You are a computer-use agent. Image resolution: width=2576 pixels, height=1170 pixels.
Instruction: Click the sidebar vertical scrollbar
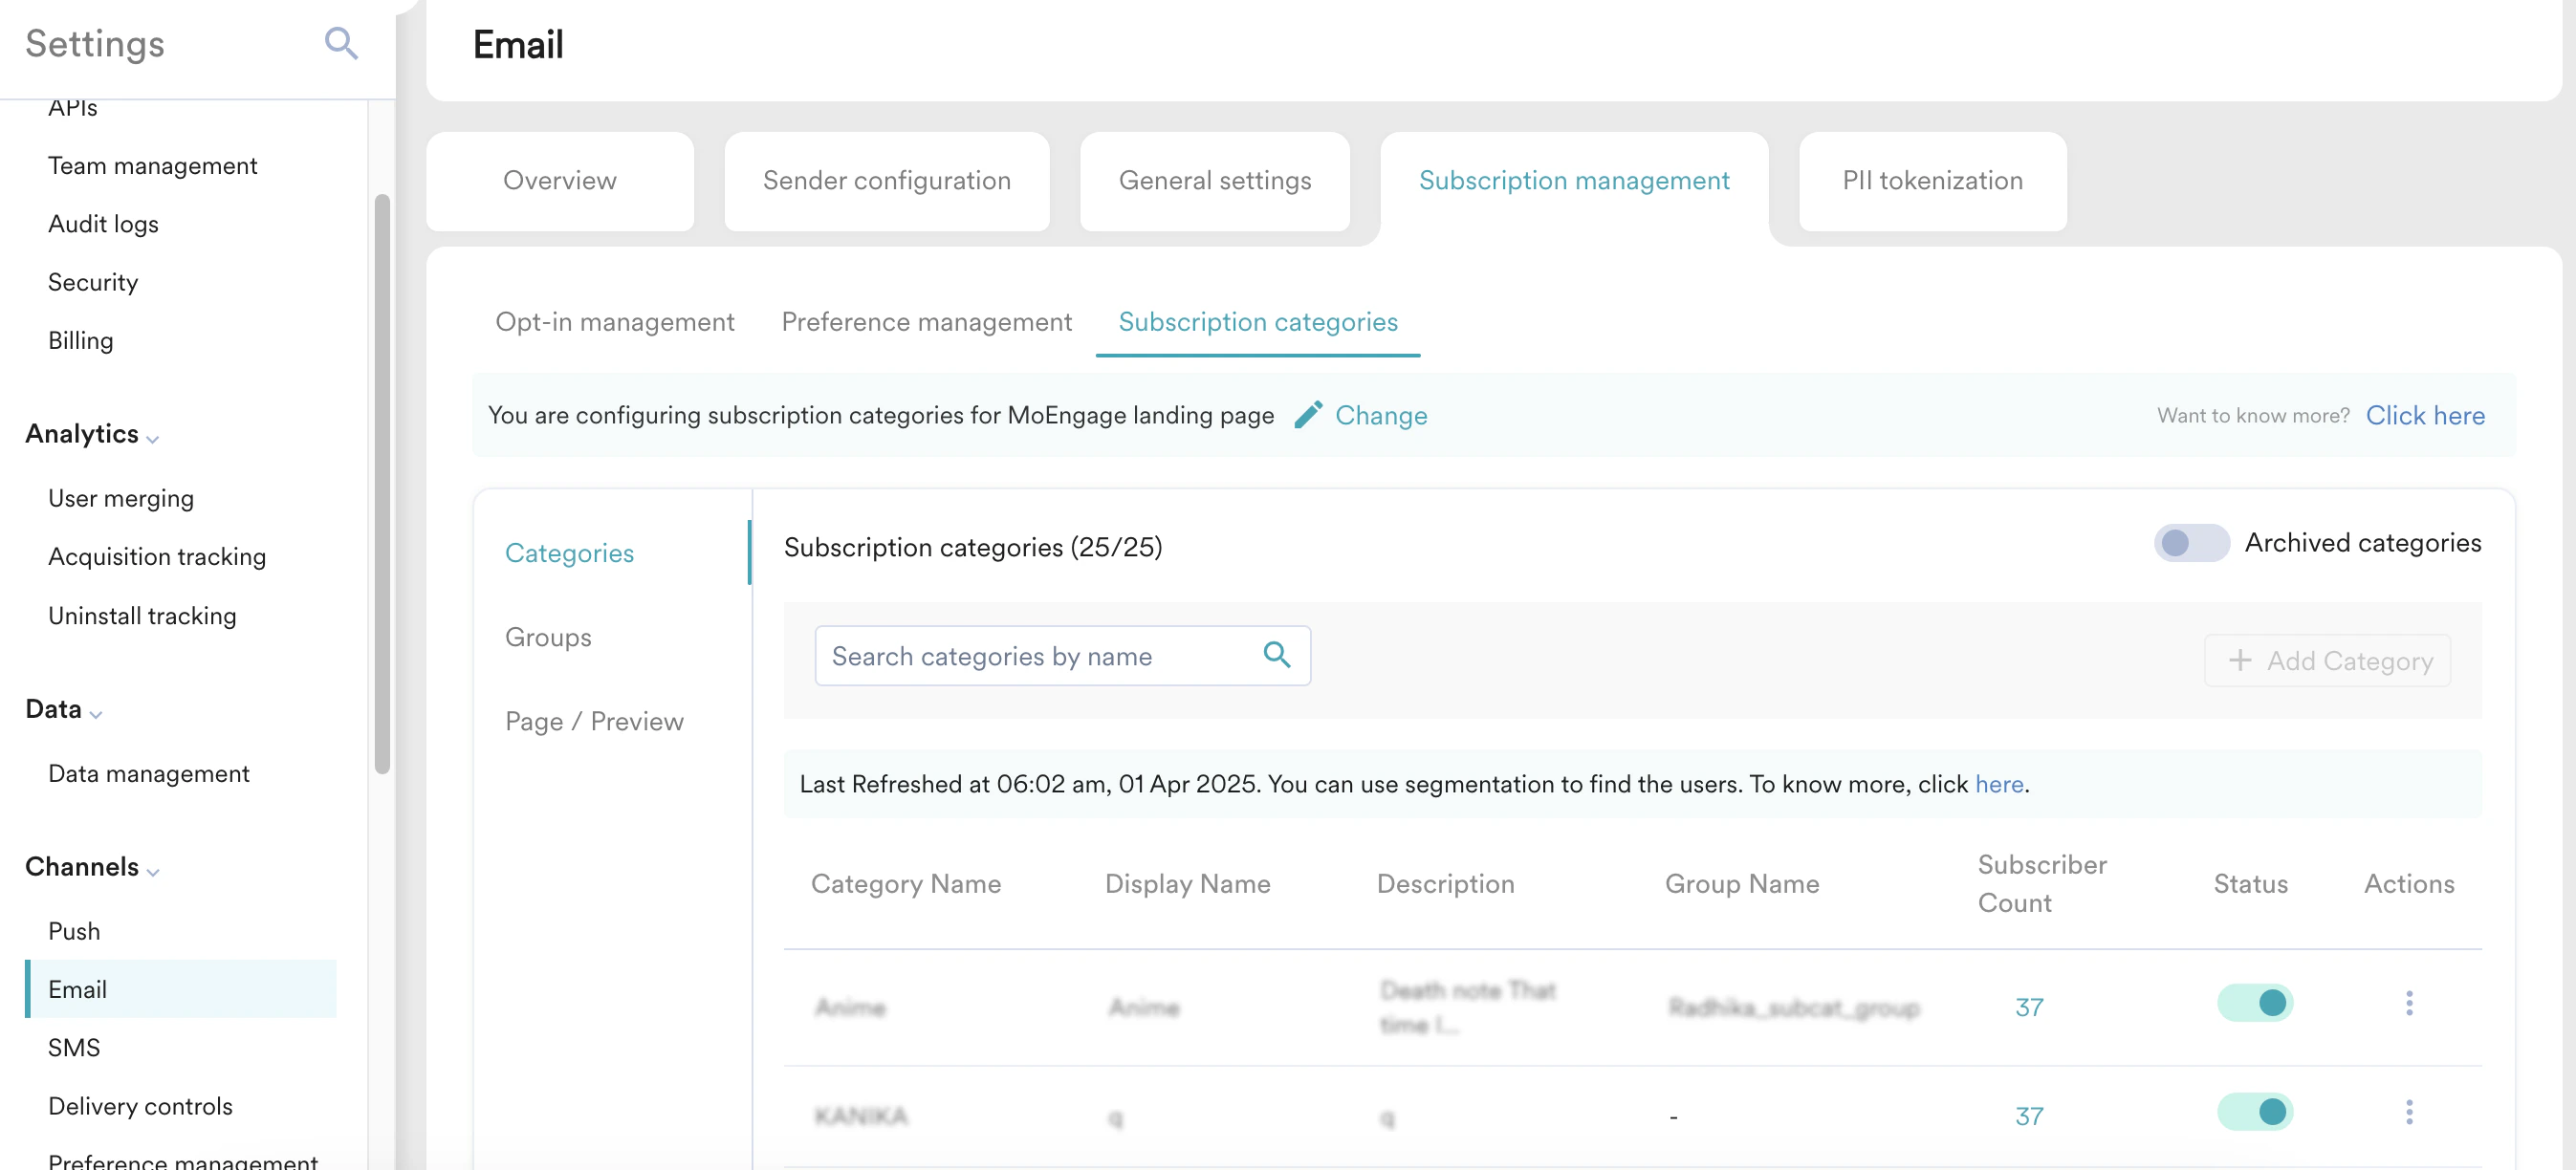pyautogui.click(x=382, y=484)
